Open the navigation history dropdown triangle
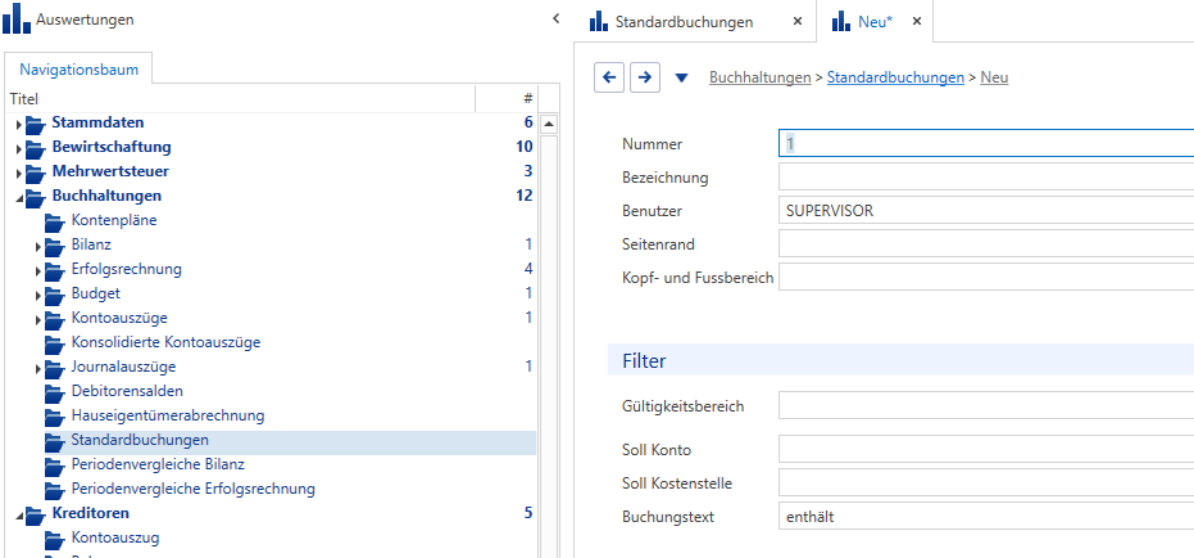Viewport: 1194px width, 558px height. (x=682, y=78)
